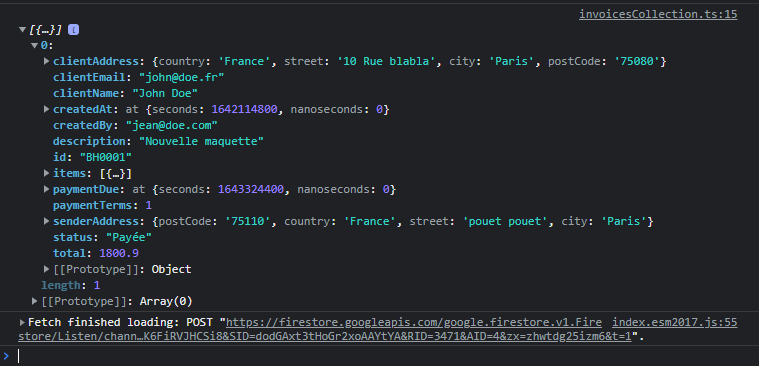
Task: Expand the createdAt timestamp
Action: click(47, 109)
